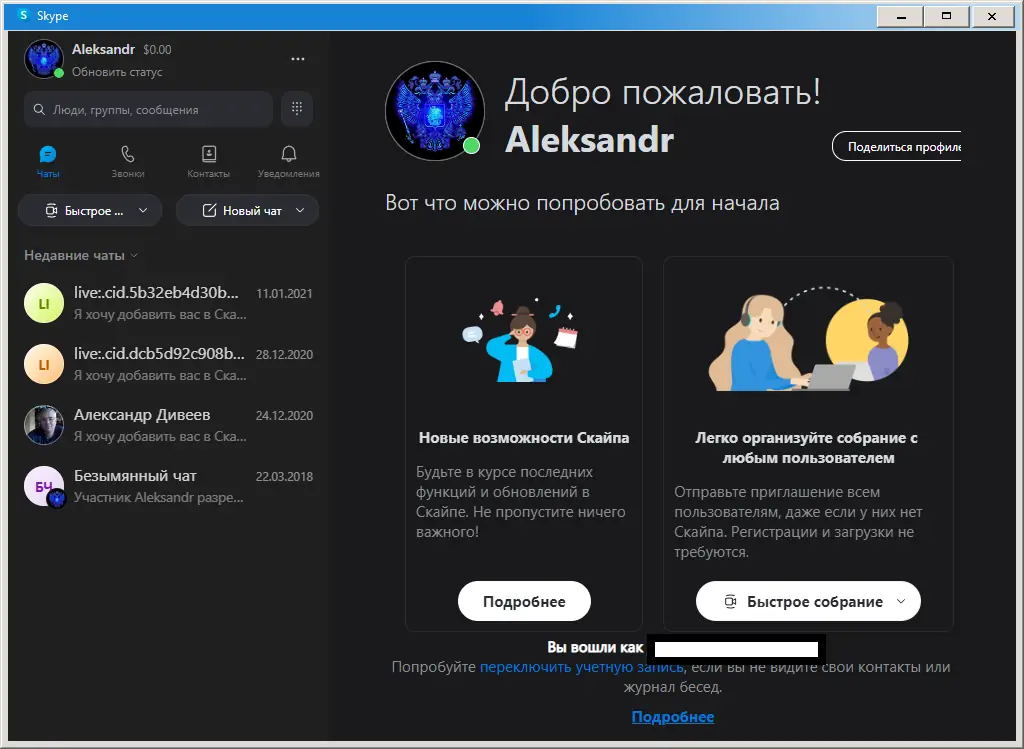Click the Новые возможности Скайпа illustration
This screenshot has height=749, width=1024.
[x=520, y=340]
